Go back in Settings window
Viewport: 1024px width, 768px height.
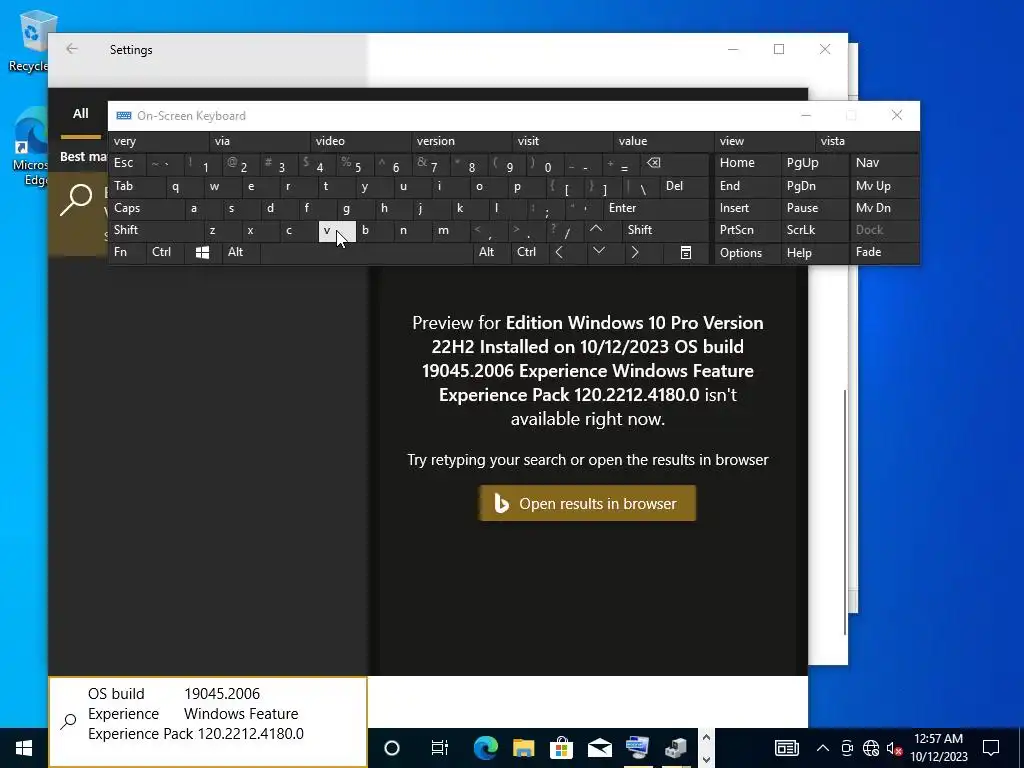[x=72, y=49]
